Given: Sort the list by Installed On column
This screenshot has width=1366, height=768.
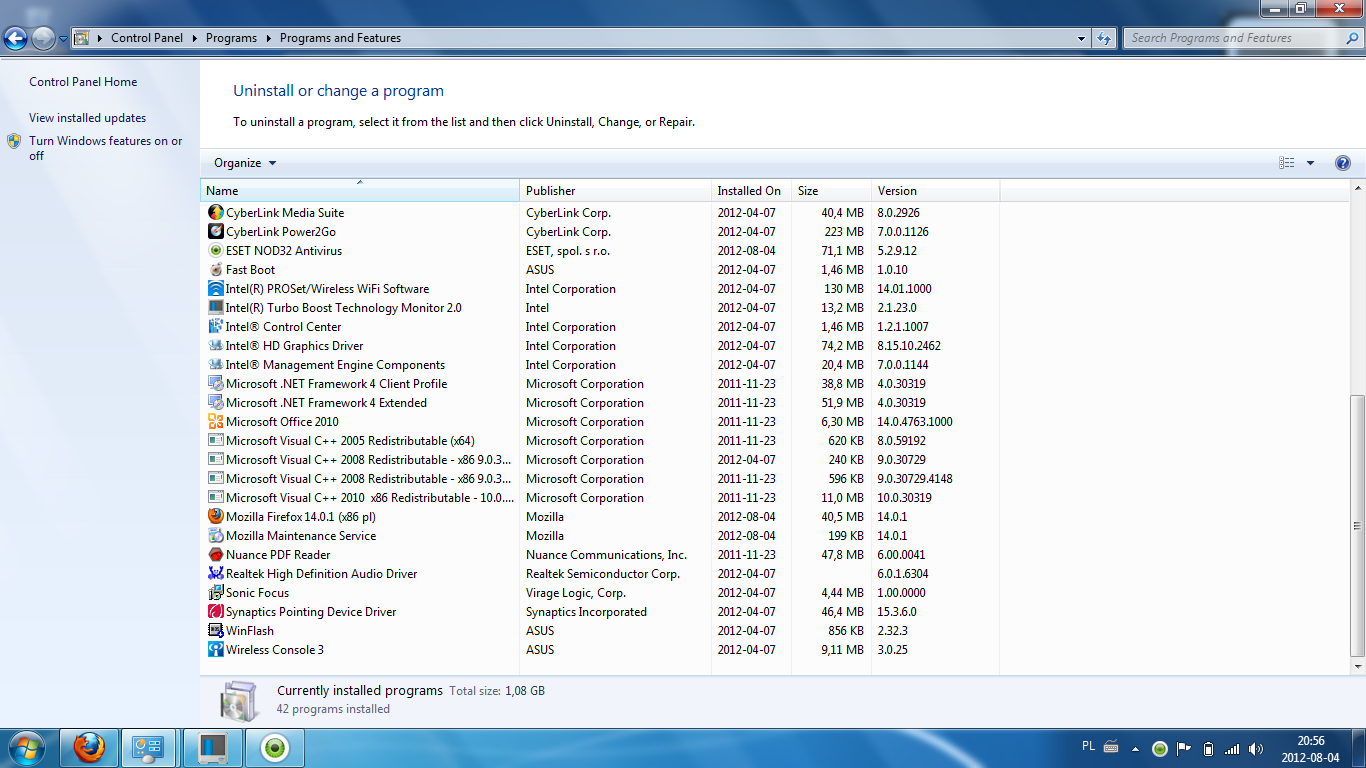Looking at the screenshot, I should [751, 191].
